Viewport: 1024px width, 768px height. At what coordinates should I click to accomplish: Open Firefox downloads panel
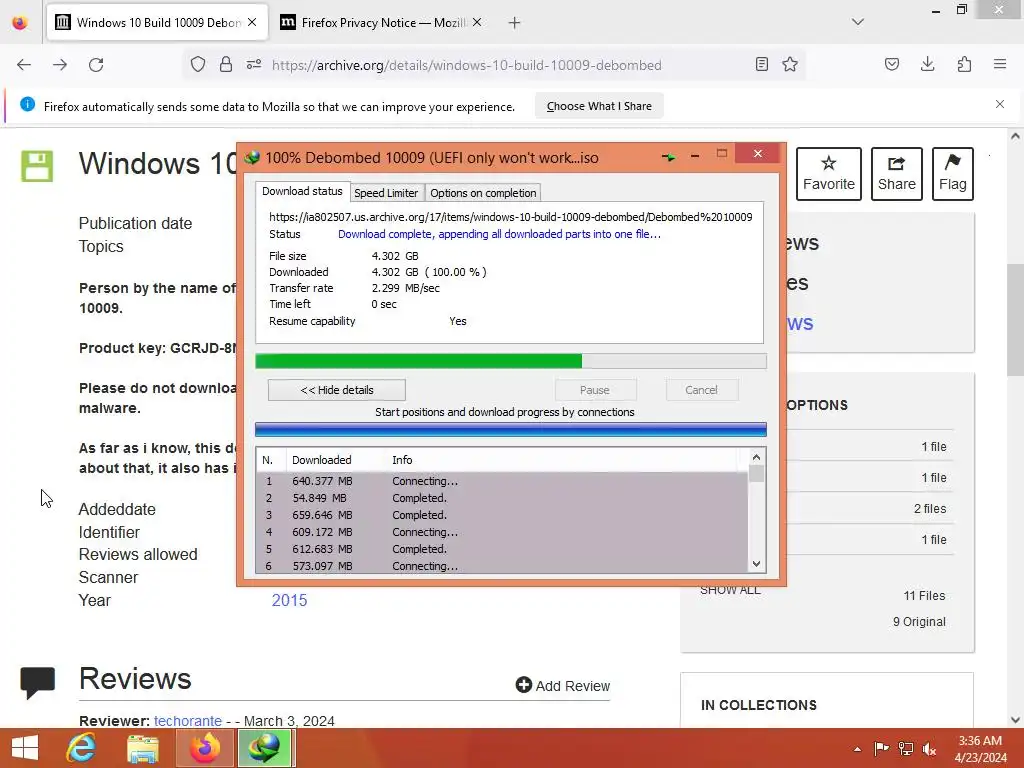tap(927, 64)
